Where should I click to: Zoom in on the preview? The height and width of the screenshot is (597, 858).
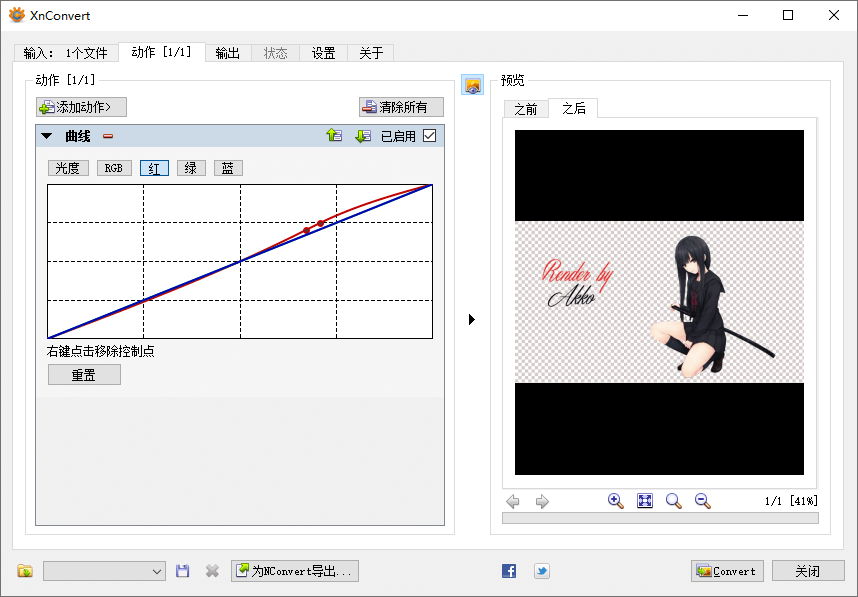pos(616,501)
